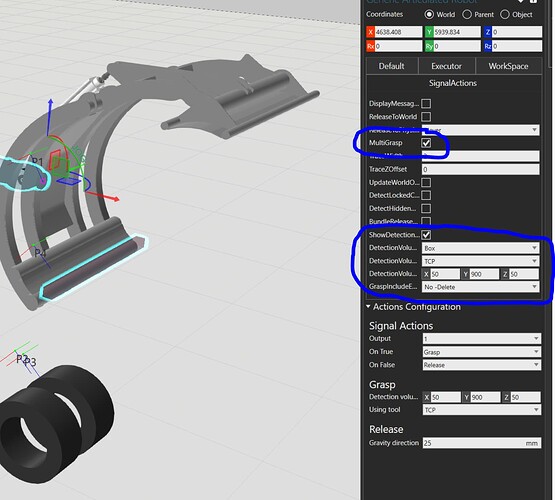Click the Z coordinate field
Image resolution: width=555 pixels, height=500 pixels.
pyautogui.click(x=517, y=32)
